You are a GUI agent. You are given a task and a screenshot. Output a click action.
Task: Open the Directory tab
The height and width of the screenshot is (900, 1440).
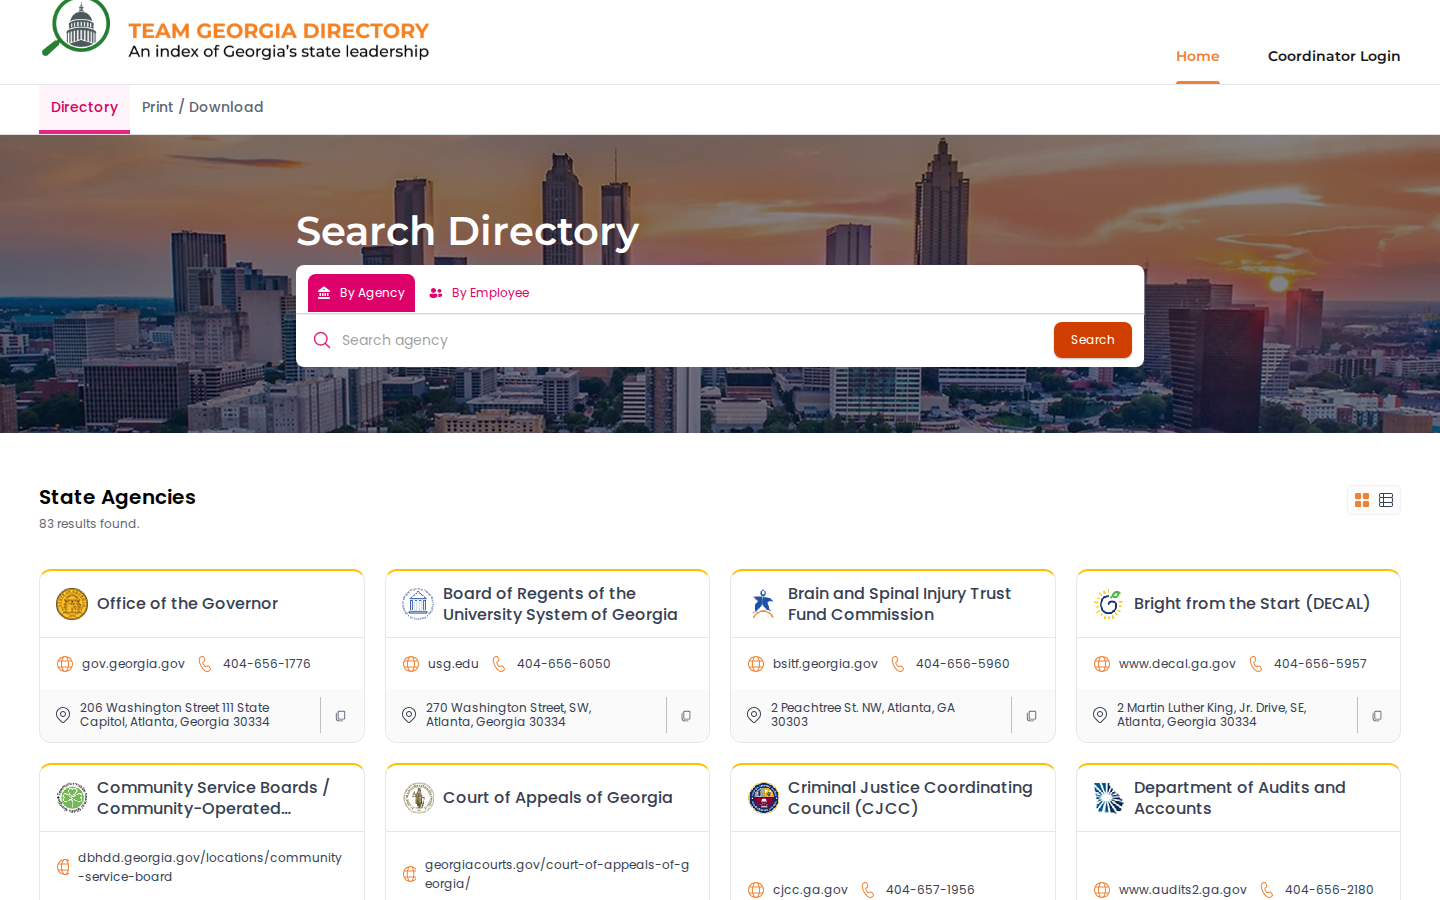tap(84, 108)
